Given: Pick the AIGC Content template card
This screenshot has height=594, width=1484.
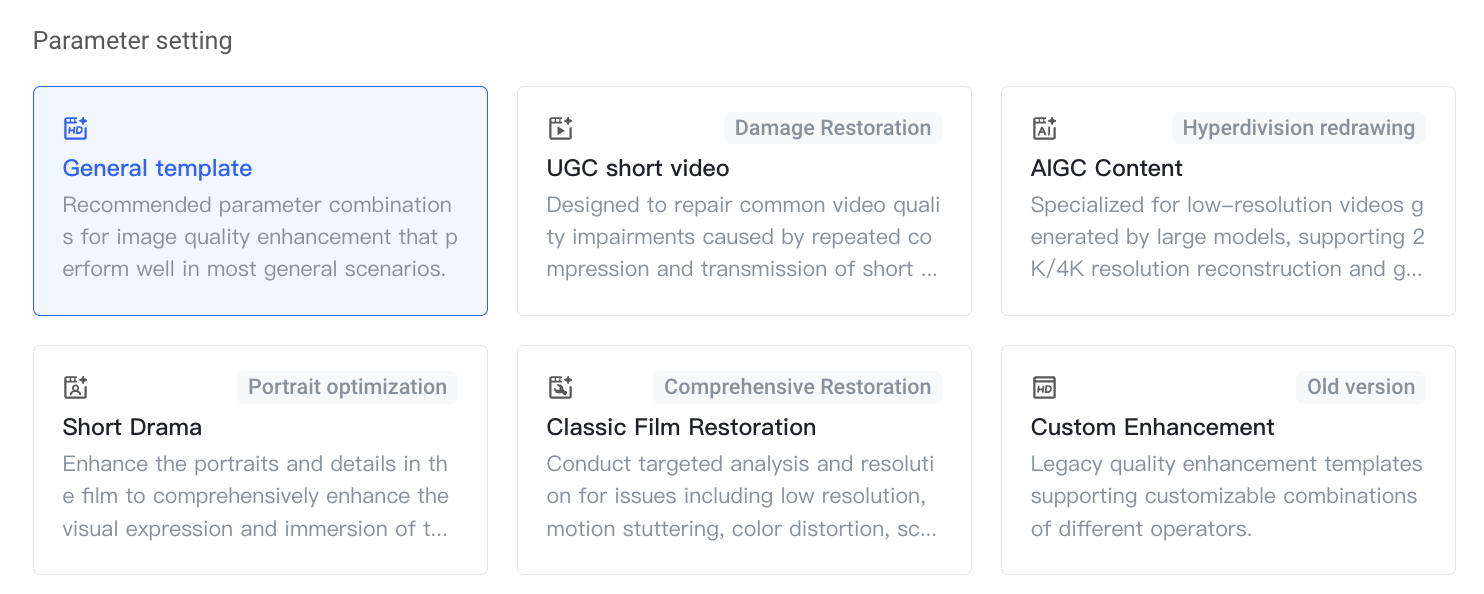Looking at the screenshot, I should (x=1228, y=201).
